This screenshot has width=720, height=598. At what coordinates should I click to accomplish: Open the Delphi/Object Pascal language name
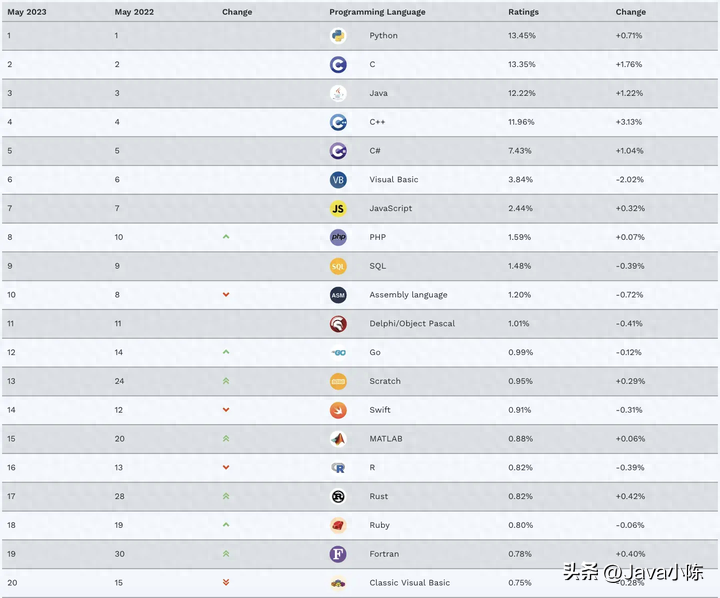coord(412,323)
